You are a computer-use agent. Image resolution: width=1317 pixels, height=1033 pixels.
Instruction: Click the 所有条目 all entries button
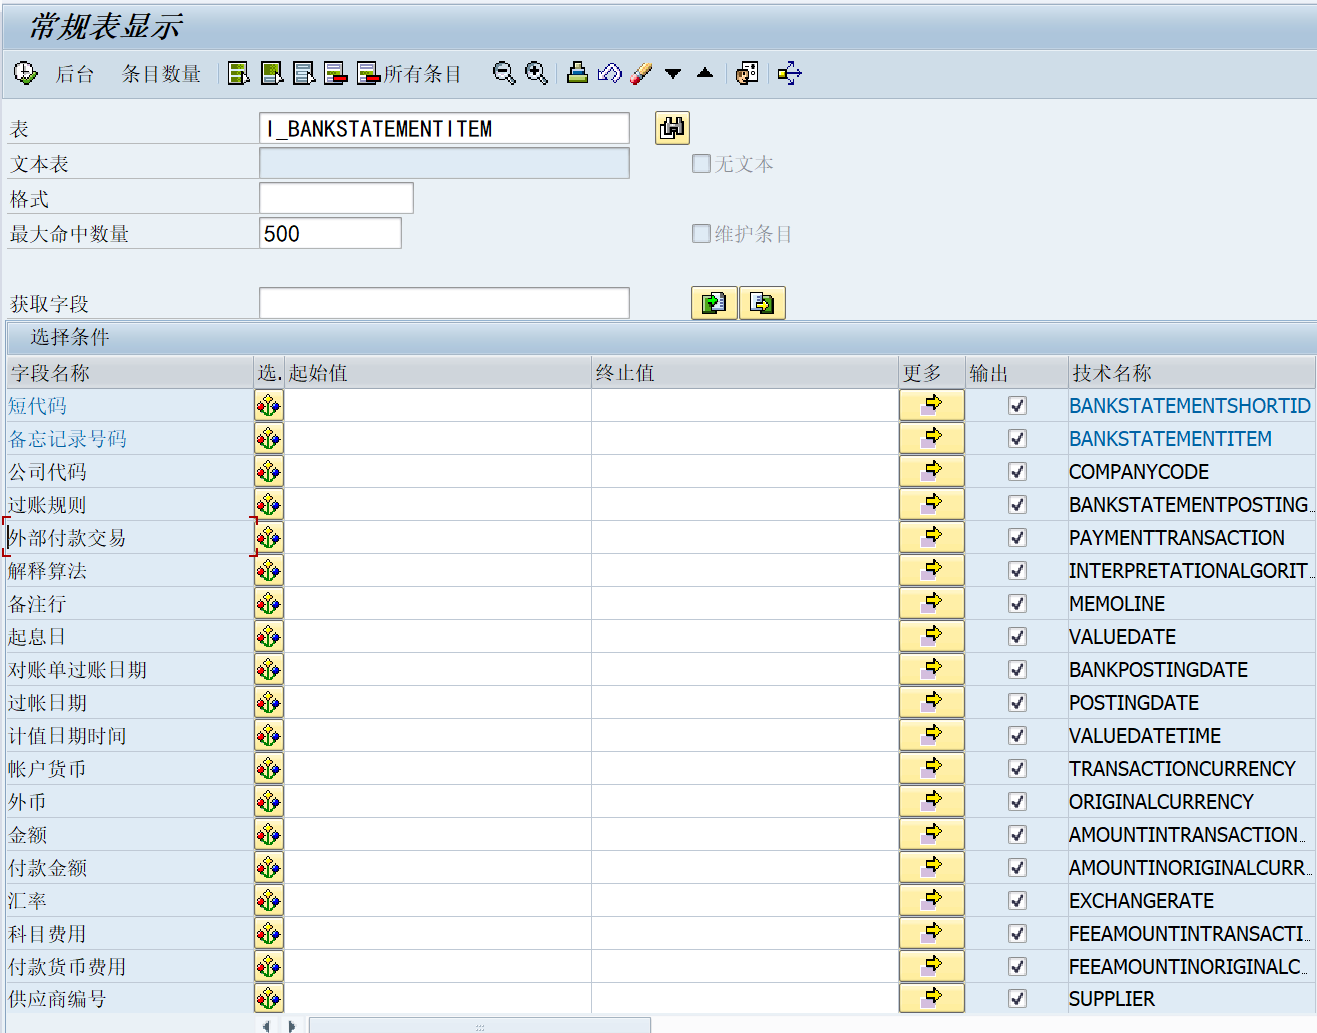(x=409, y=73)
